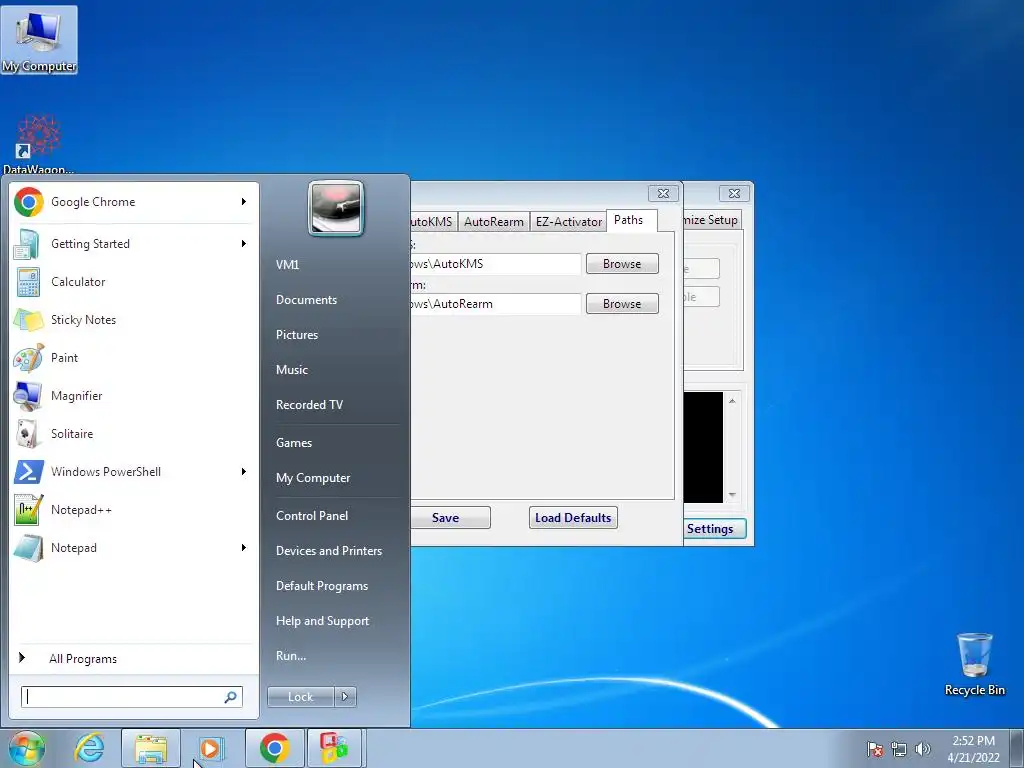The height and width of the screenshot is (768, 1024).
Task: Click the Lock button
Action: click(301, 697)
